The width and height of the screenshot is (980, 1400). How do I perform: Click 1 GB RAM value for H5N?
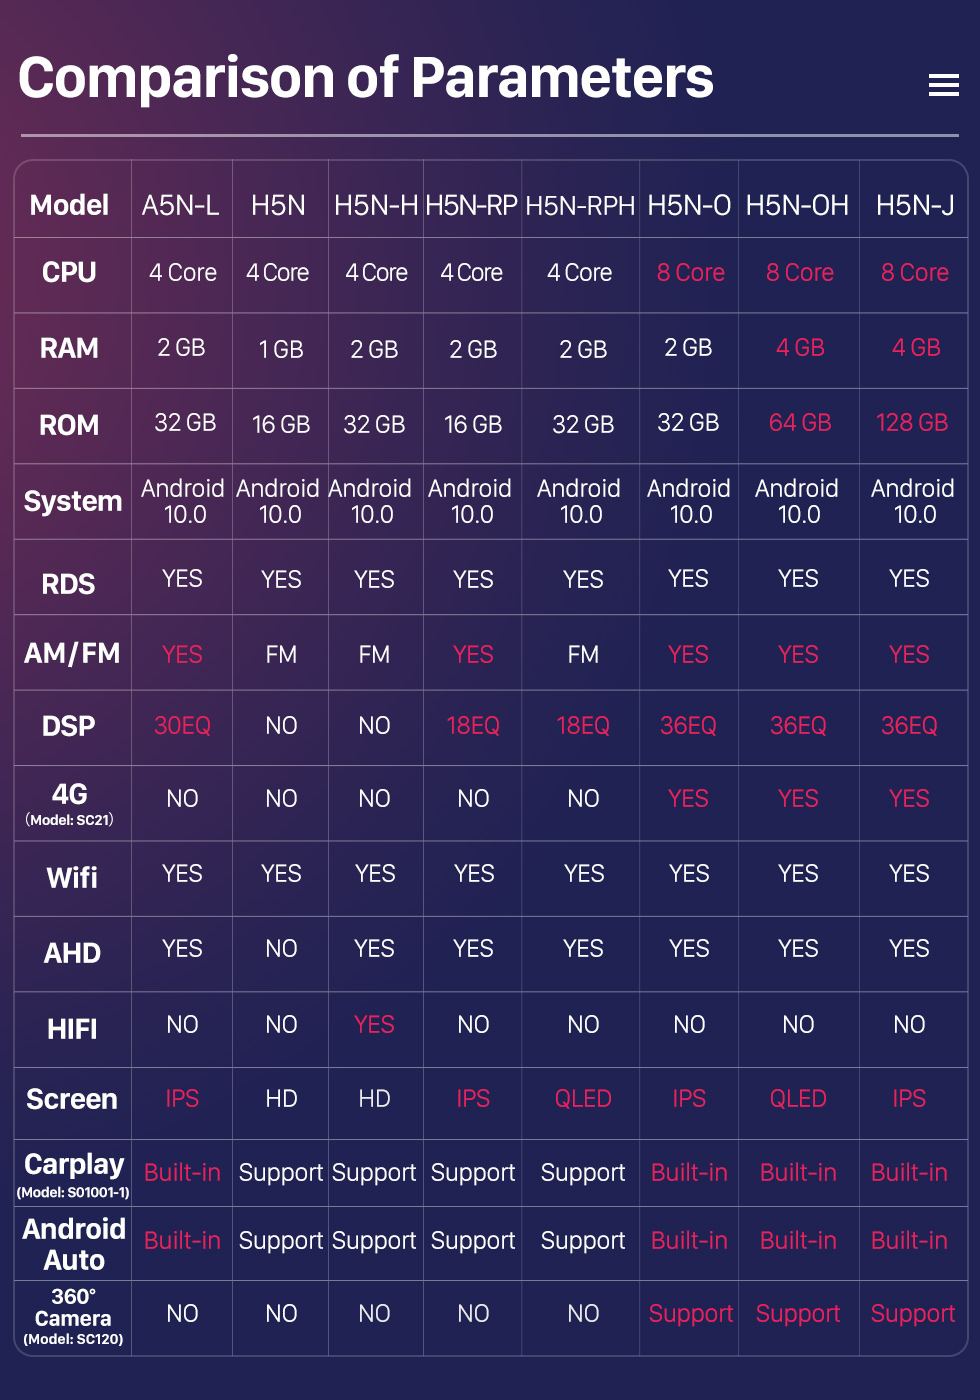281,350
